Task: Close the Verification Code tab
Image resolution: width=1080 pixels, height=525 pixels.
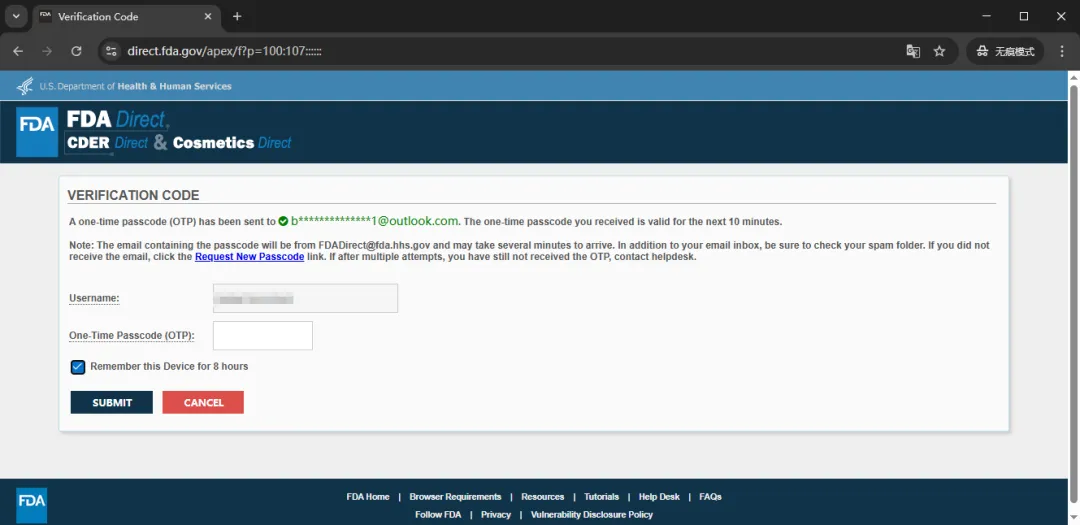Action: pos(209,17)
